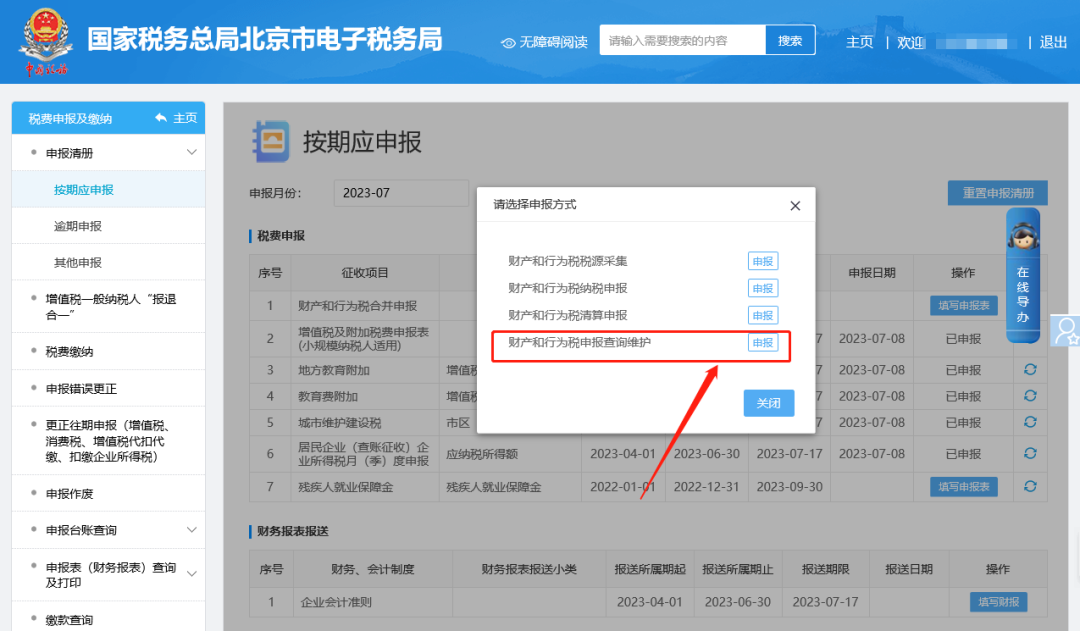Screen dimensions: 1080x631
Task: Click the refresh icon for 城市维护建设税 row
Action: 1029,423
